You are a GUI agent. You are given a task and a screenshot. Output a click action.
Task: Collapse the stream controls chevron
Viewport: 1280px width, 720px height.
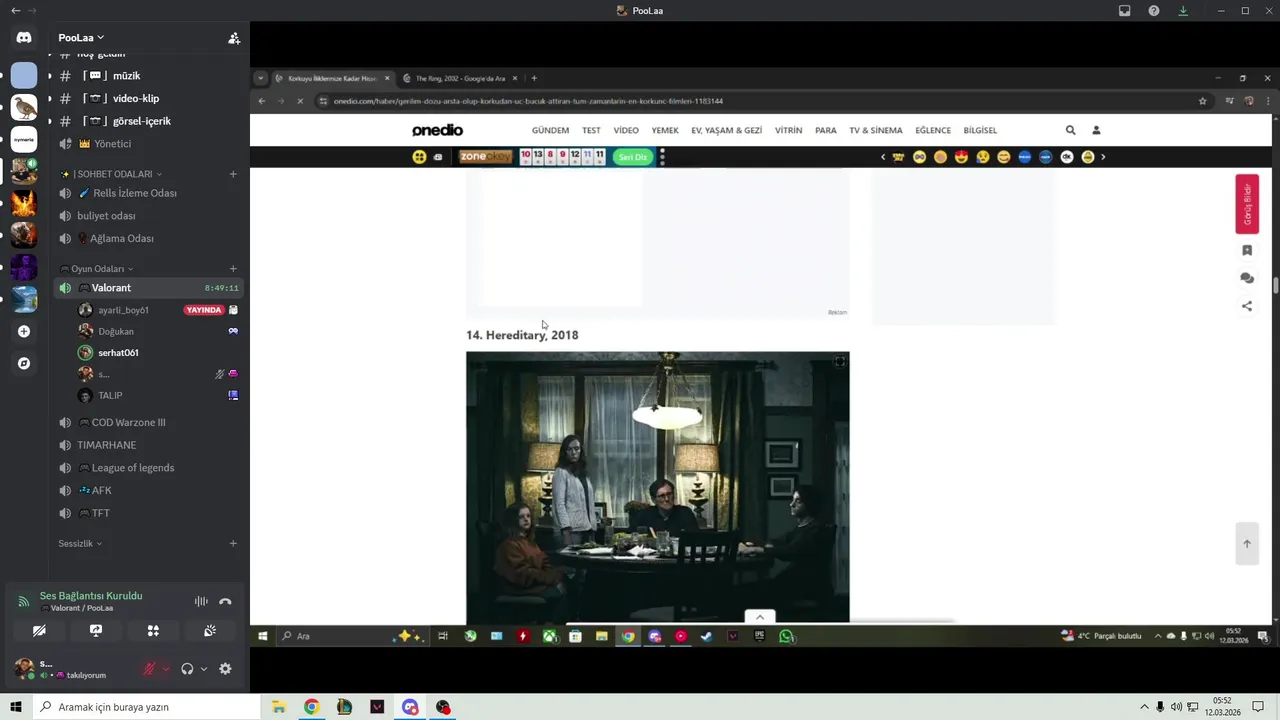click(760, 616)
